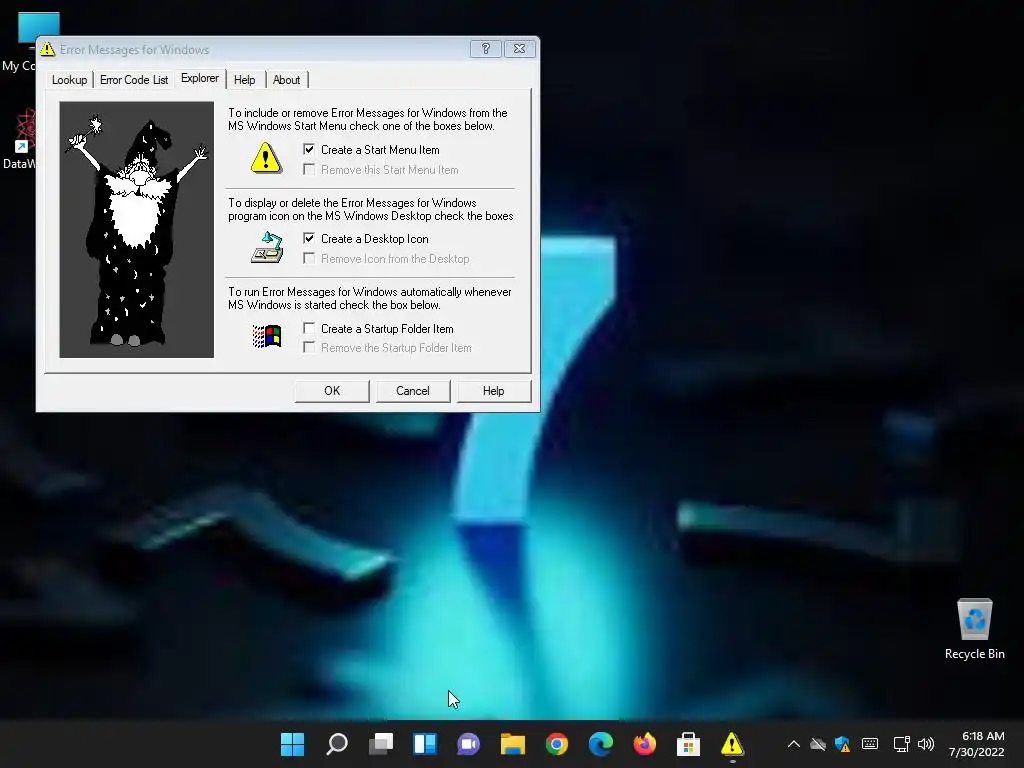
Task: Uncheck Create a Desktop Icon
Action: coord(309,238)
